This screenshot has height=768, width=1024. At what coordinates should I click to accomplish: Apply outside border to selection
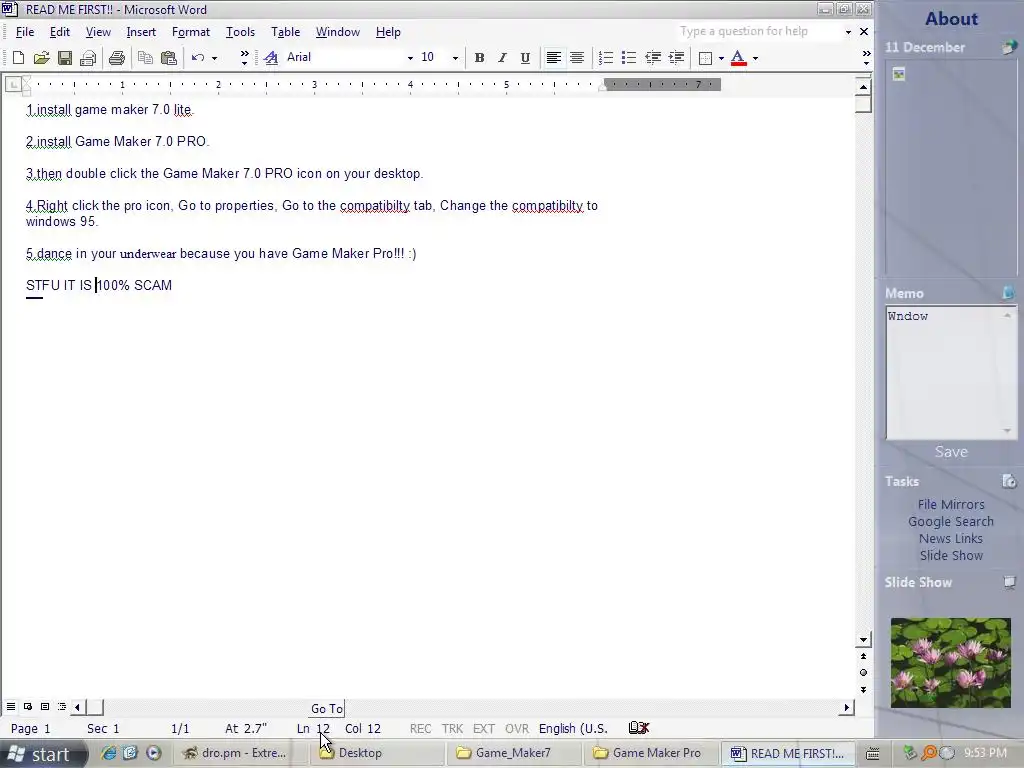[x=705, y=58]
